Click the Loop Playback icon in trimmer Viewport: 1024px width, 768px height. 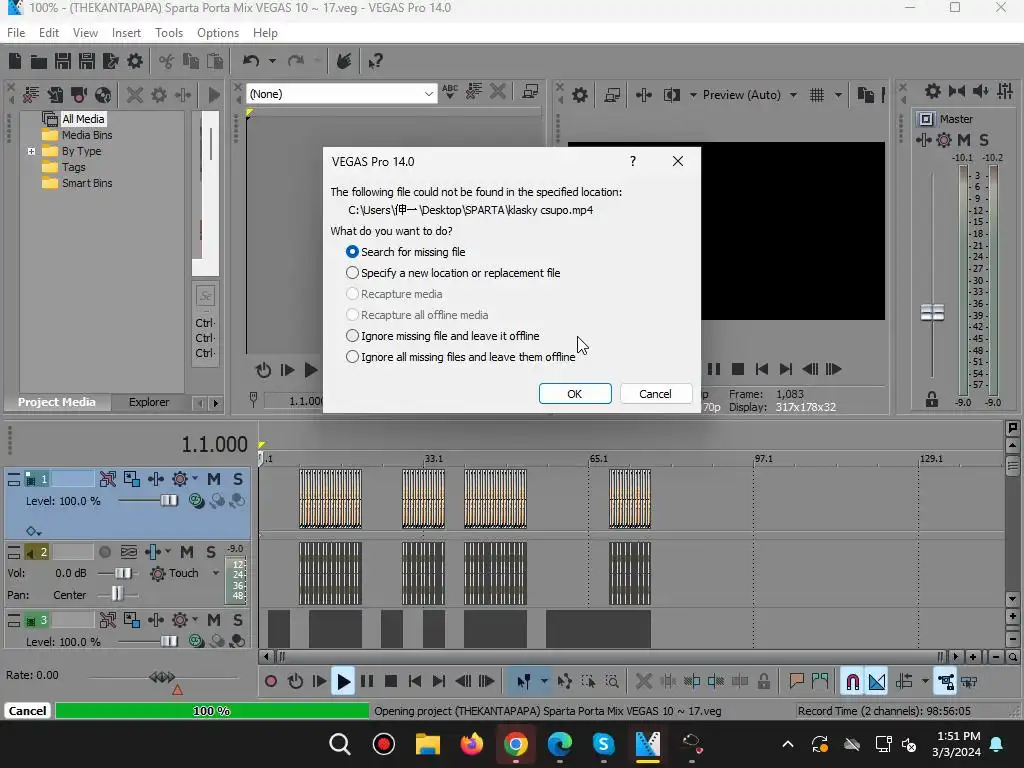pos(263,370)
